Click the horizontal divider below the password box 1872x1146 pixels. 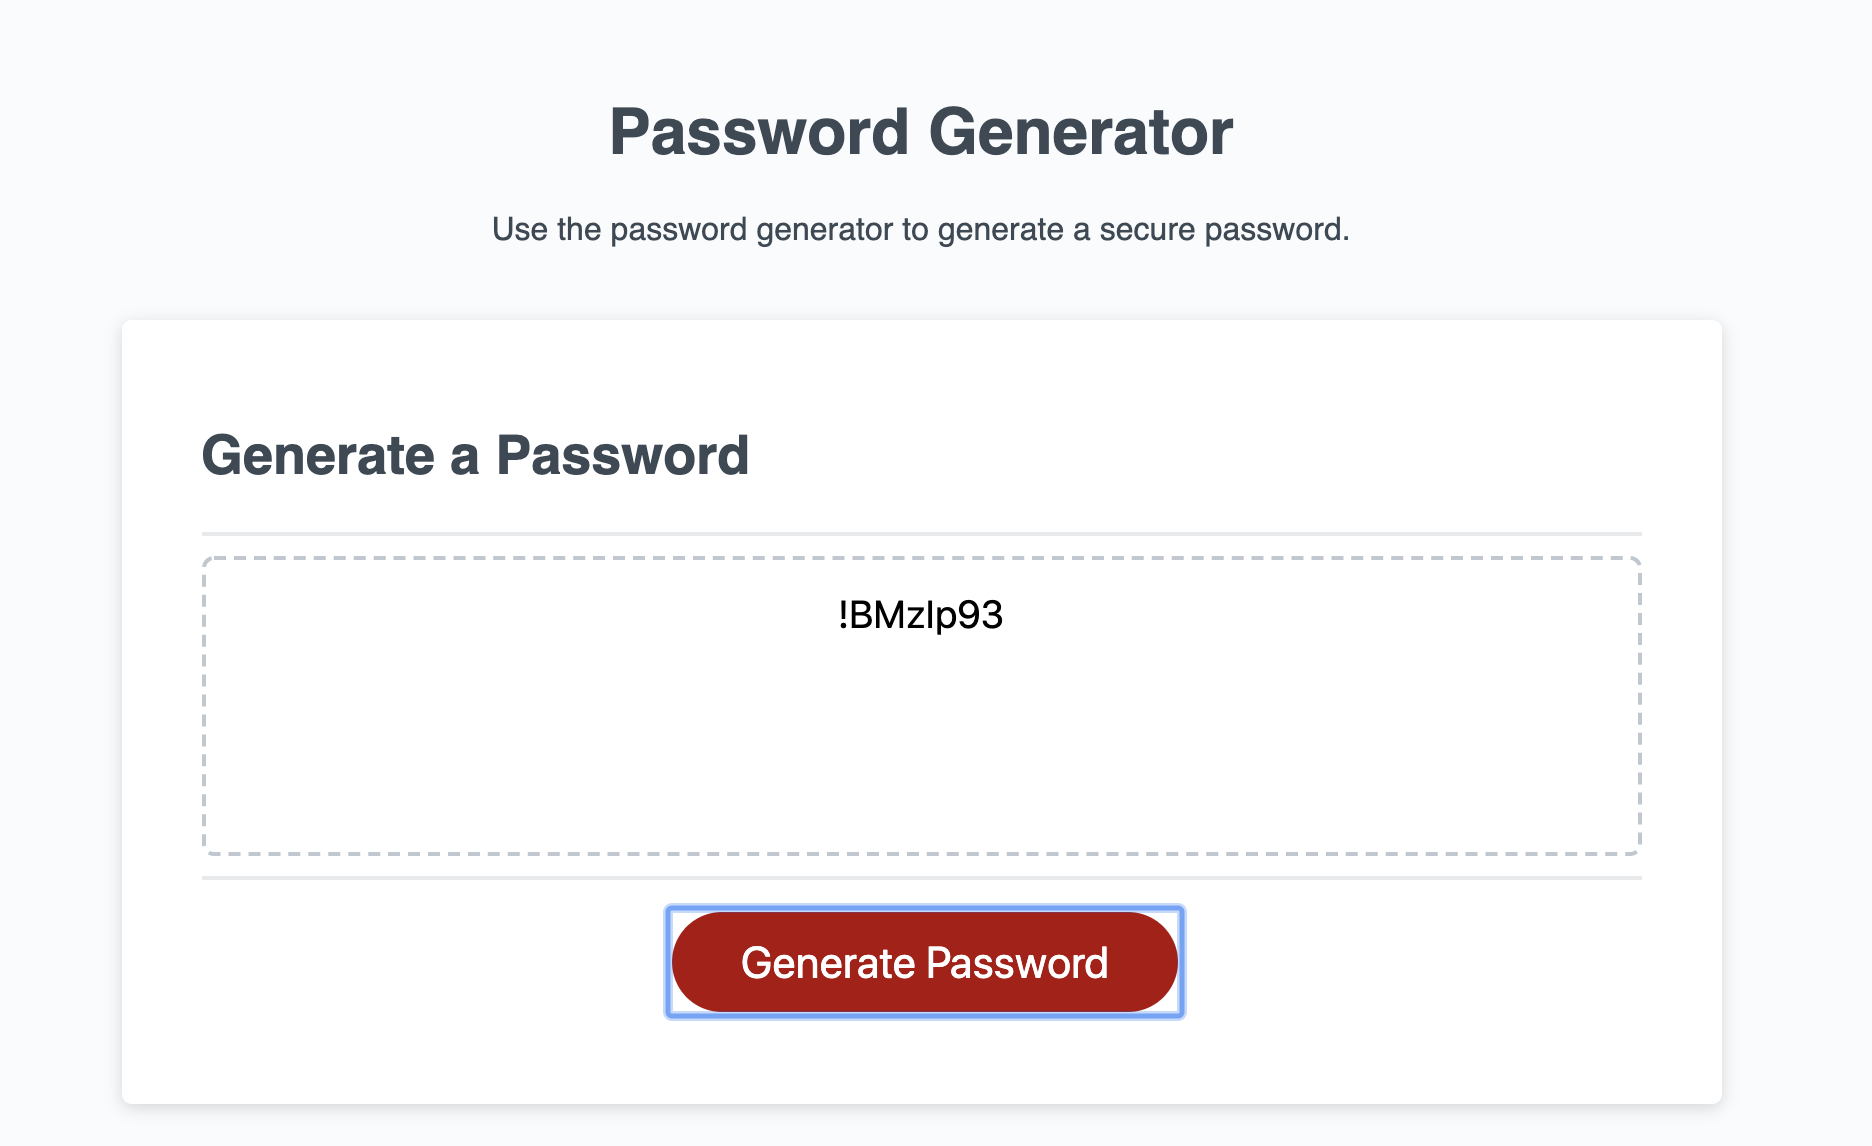pos(922,878)
